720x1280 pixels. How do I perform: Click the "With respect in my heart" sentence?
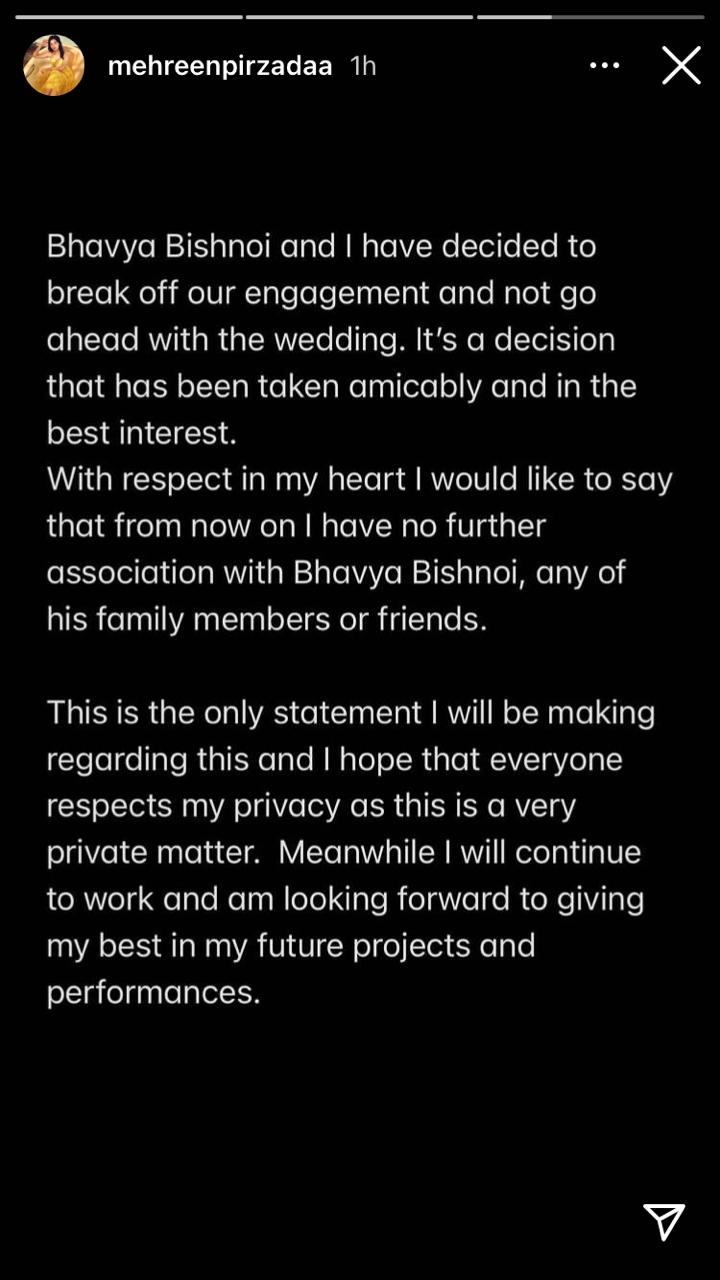(x=360, y=479)
